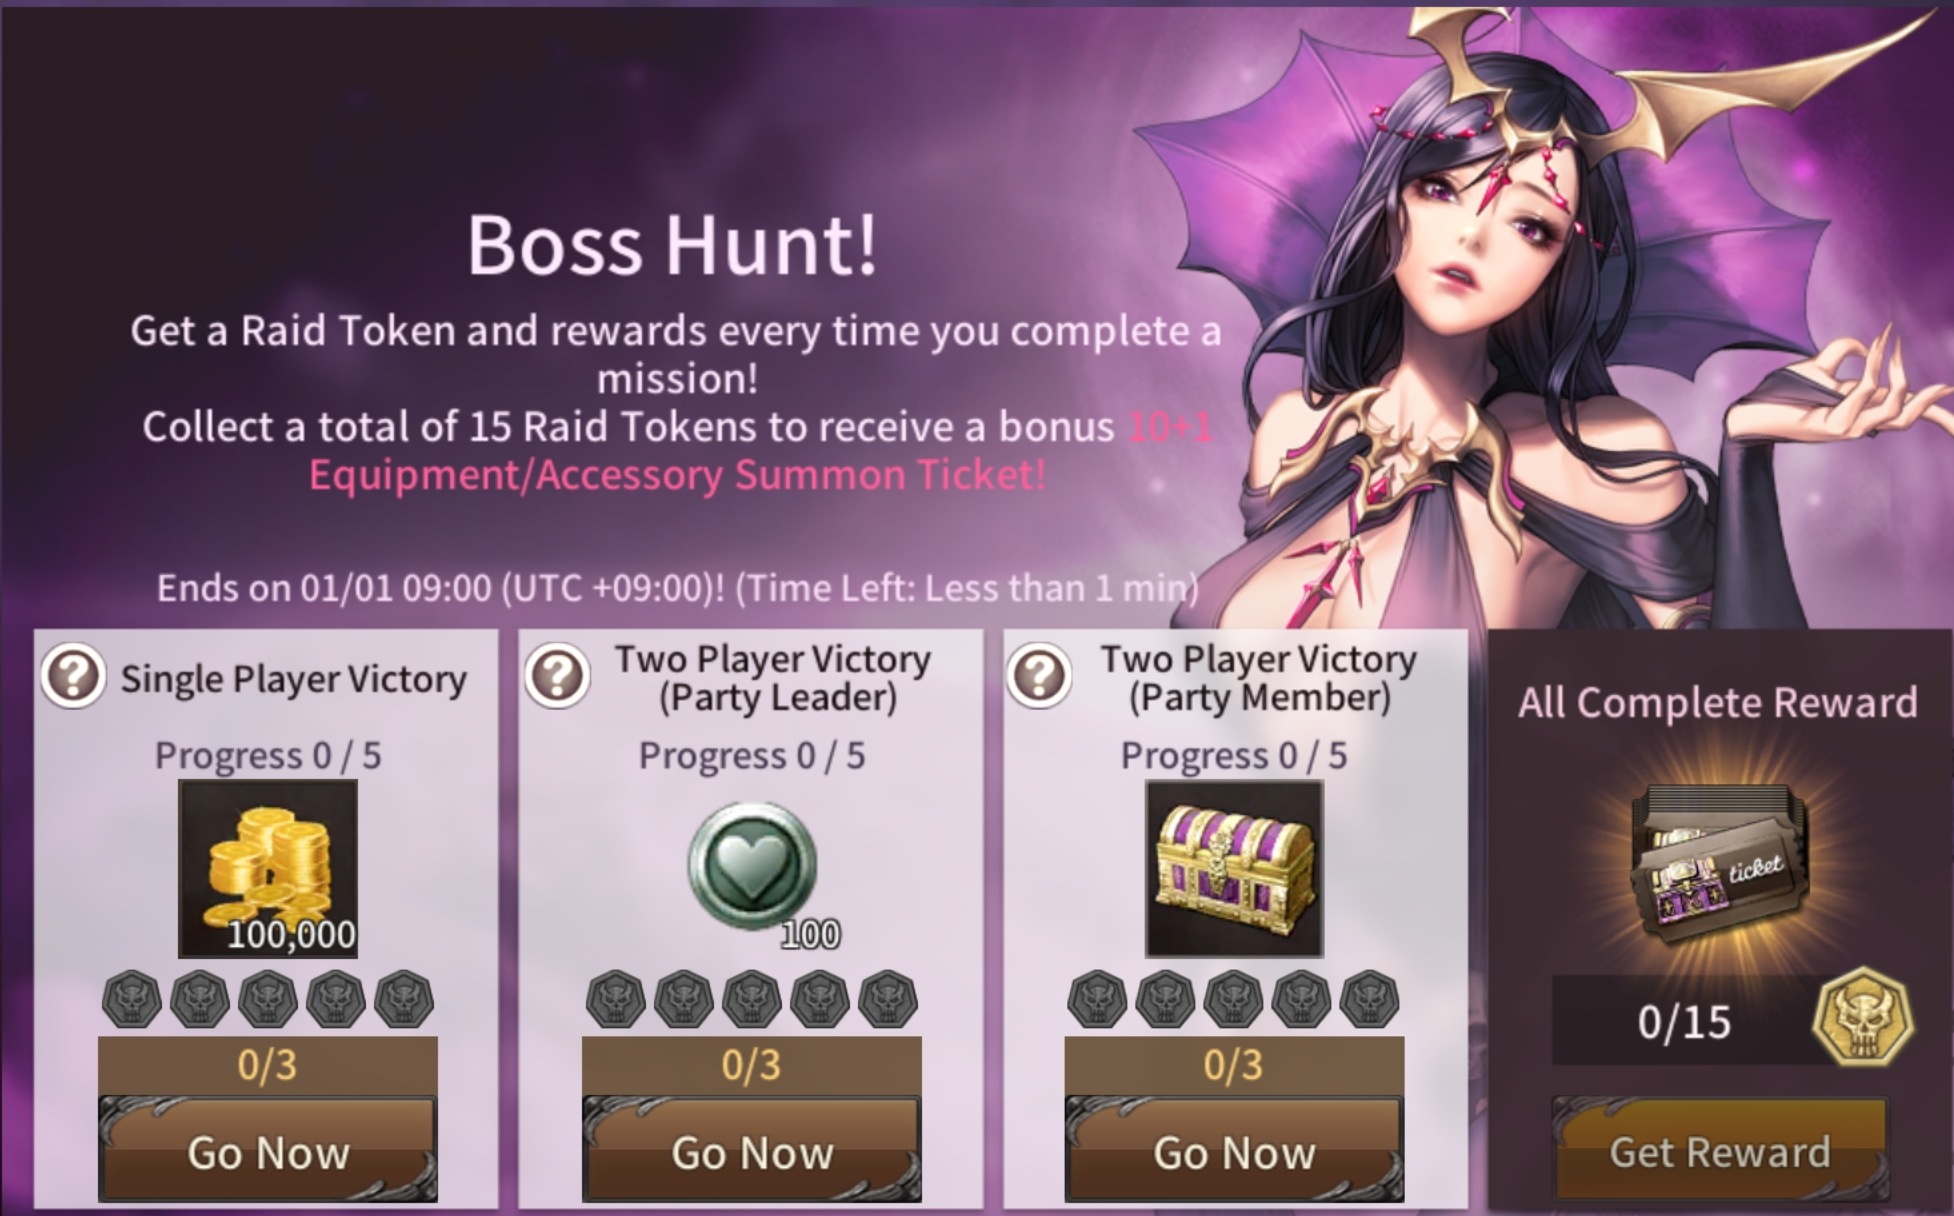Viewport: 1954px width, 1216px height.
Task: Tap first raid token slot under Single Player
Action: click(x=132, y=999)
